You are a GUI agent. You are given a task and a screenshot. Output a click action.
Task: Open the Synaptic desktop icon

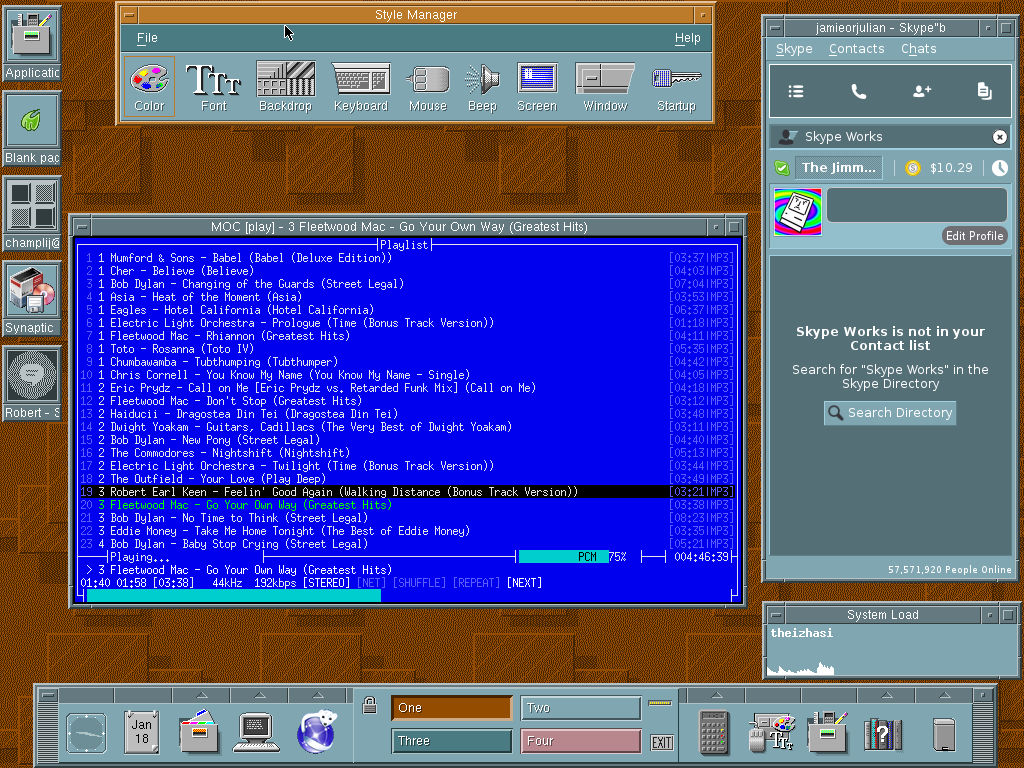(31, 299)
